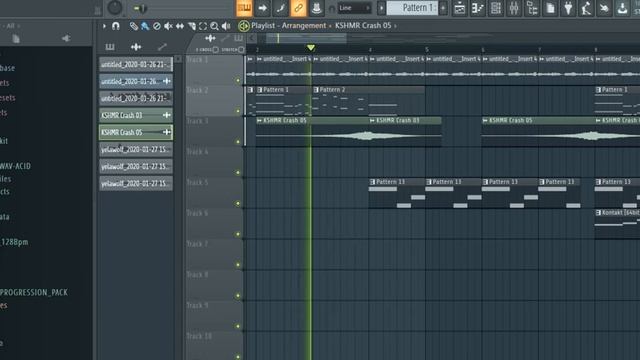Toggle the playlist magnet snap icon
The height and width of the screenshot is (360, 640).
click(116, 26)
